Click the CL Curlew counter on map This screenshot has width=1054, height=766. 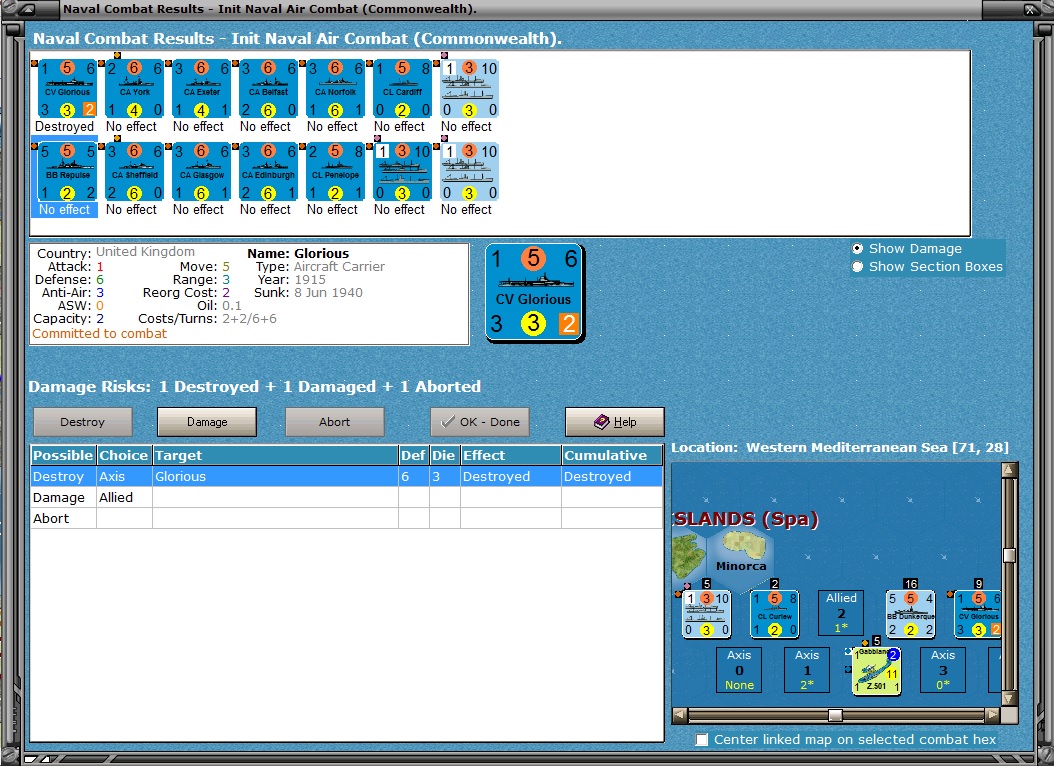point(774,614)
